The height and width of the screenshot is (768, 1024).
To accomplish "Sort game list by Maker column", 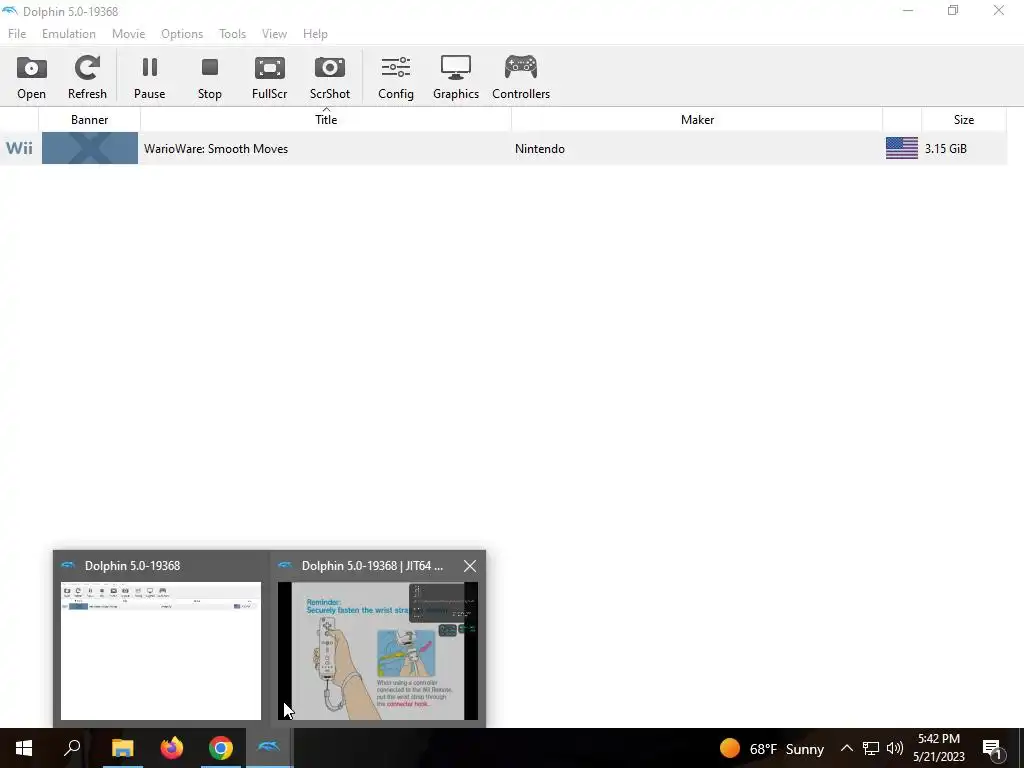I will (697, 120).
